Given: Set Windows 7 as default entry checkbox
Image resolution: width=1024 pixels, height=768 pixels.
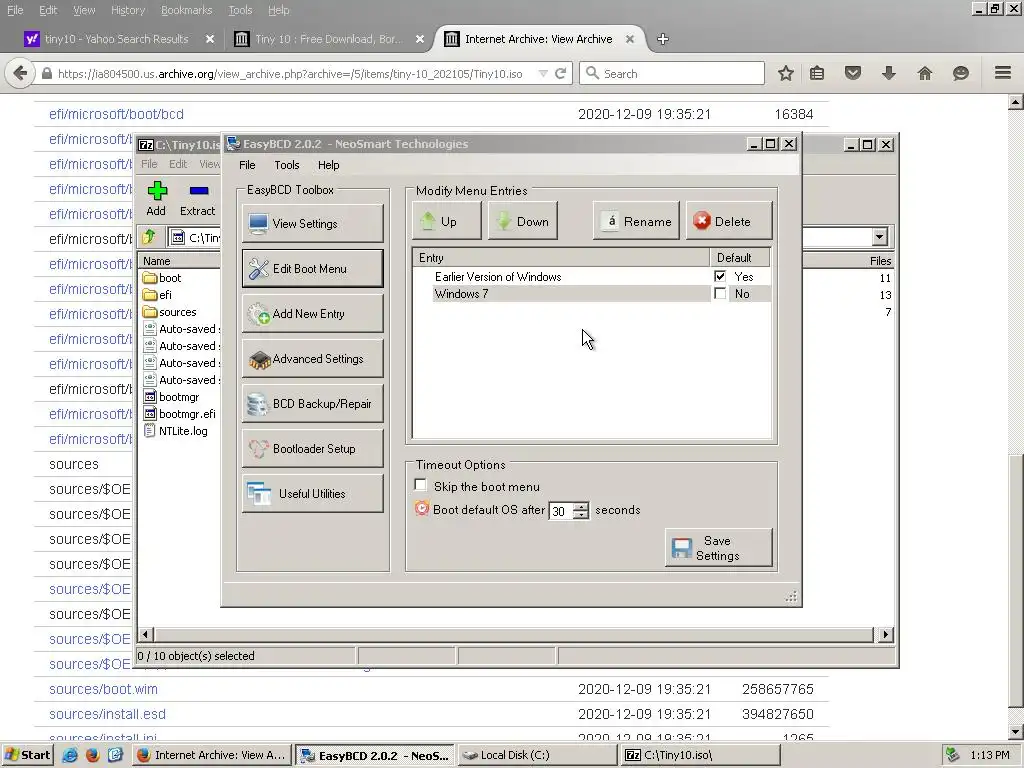Looking at the screenshot, I should (720, 294).
